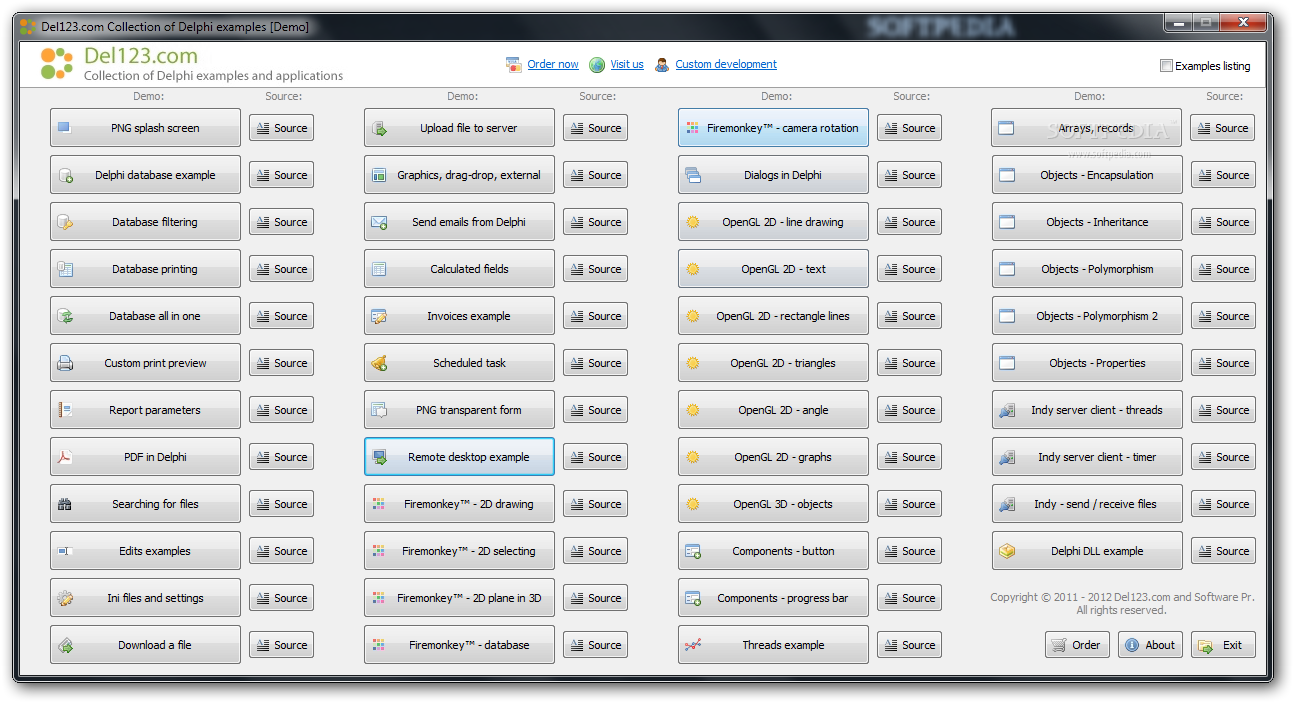The height and width of the screenshot is (703, 1294).
Task: Run the Delphi DLL example demo
Action: click(1087, 551)
